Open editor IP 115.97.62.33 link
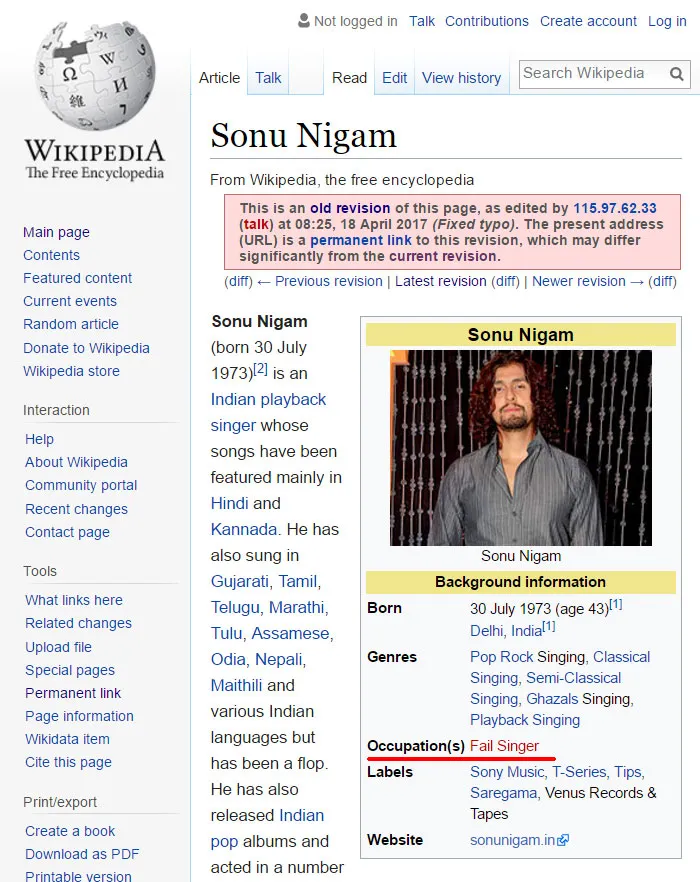 [614, 208]
